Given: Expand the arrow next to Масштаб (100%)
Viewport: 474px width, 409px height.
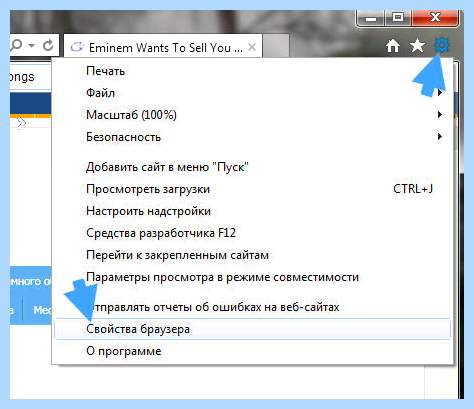Looking at the screenshot, I should click(440, 115).
